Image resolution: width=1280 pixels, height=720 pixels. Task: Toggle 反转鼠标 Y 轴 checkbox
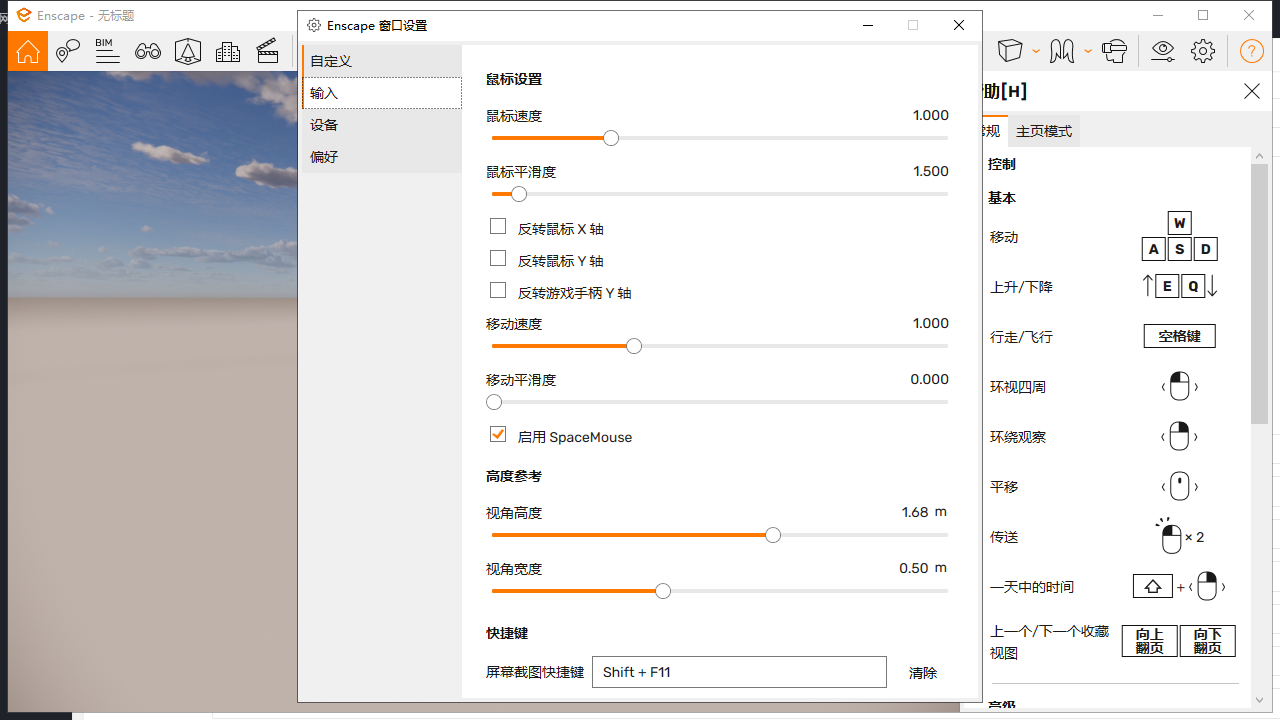click(x=498, y=259)
